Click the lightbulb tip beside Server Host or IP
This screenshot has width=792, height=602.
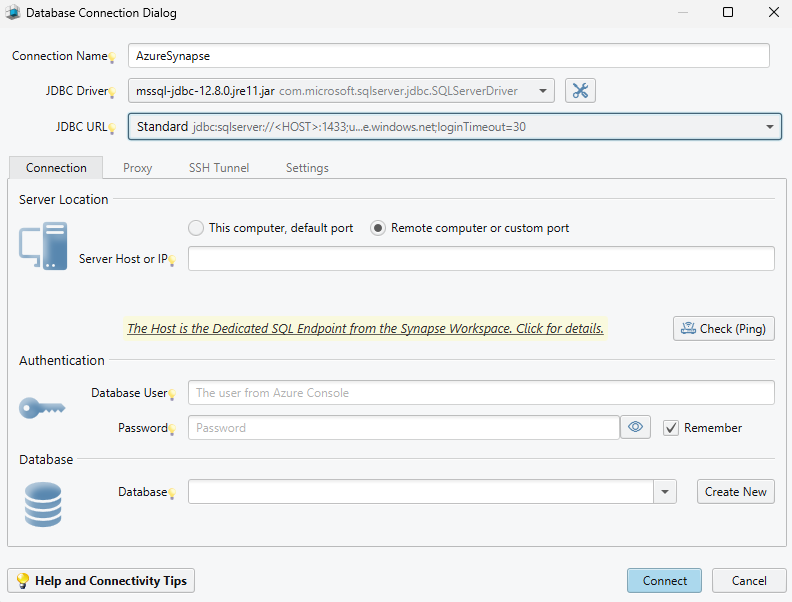click(x=172, y=261)
